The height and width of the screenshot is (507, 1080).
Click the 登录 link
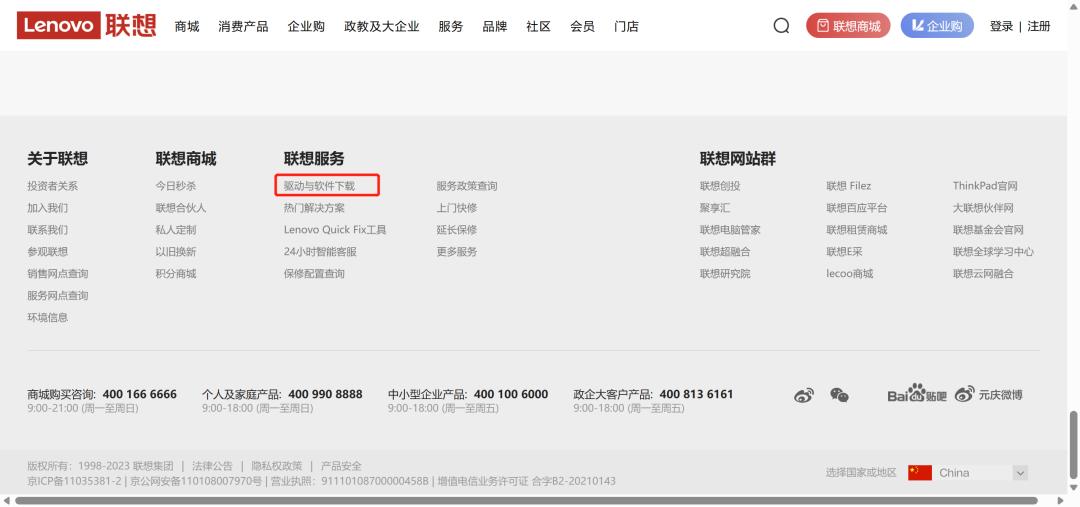[x=1001, y=26]
